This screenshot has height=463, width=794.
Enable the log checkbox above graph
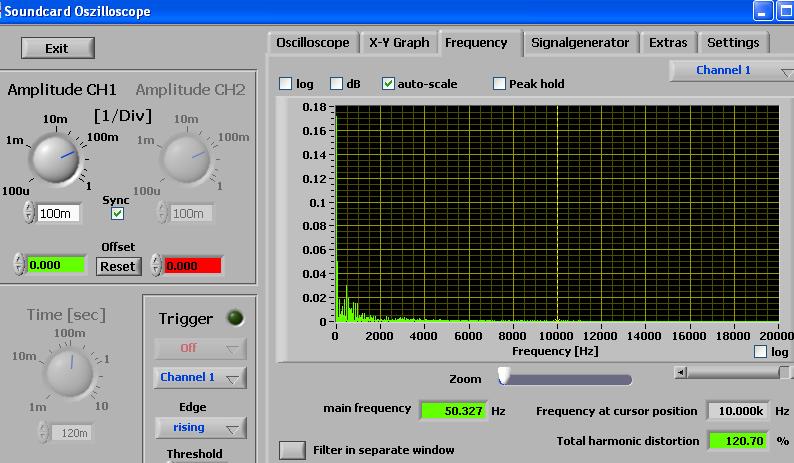click(x=286, y=84)
